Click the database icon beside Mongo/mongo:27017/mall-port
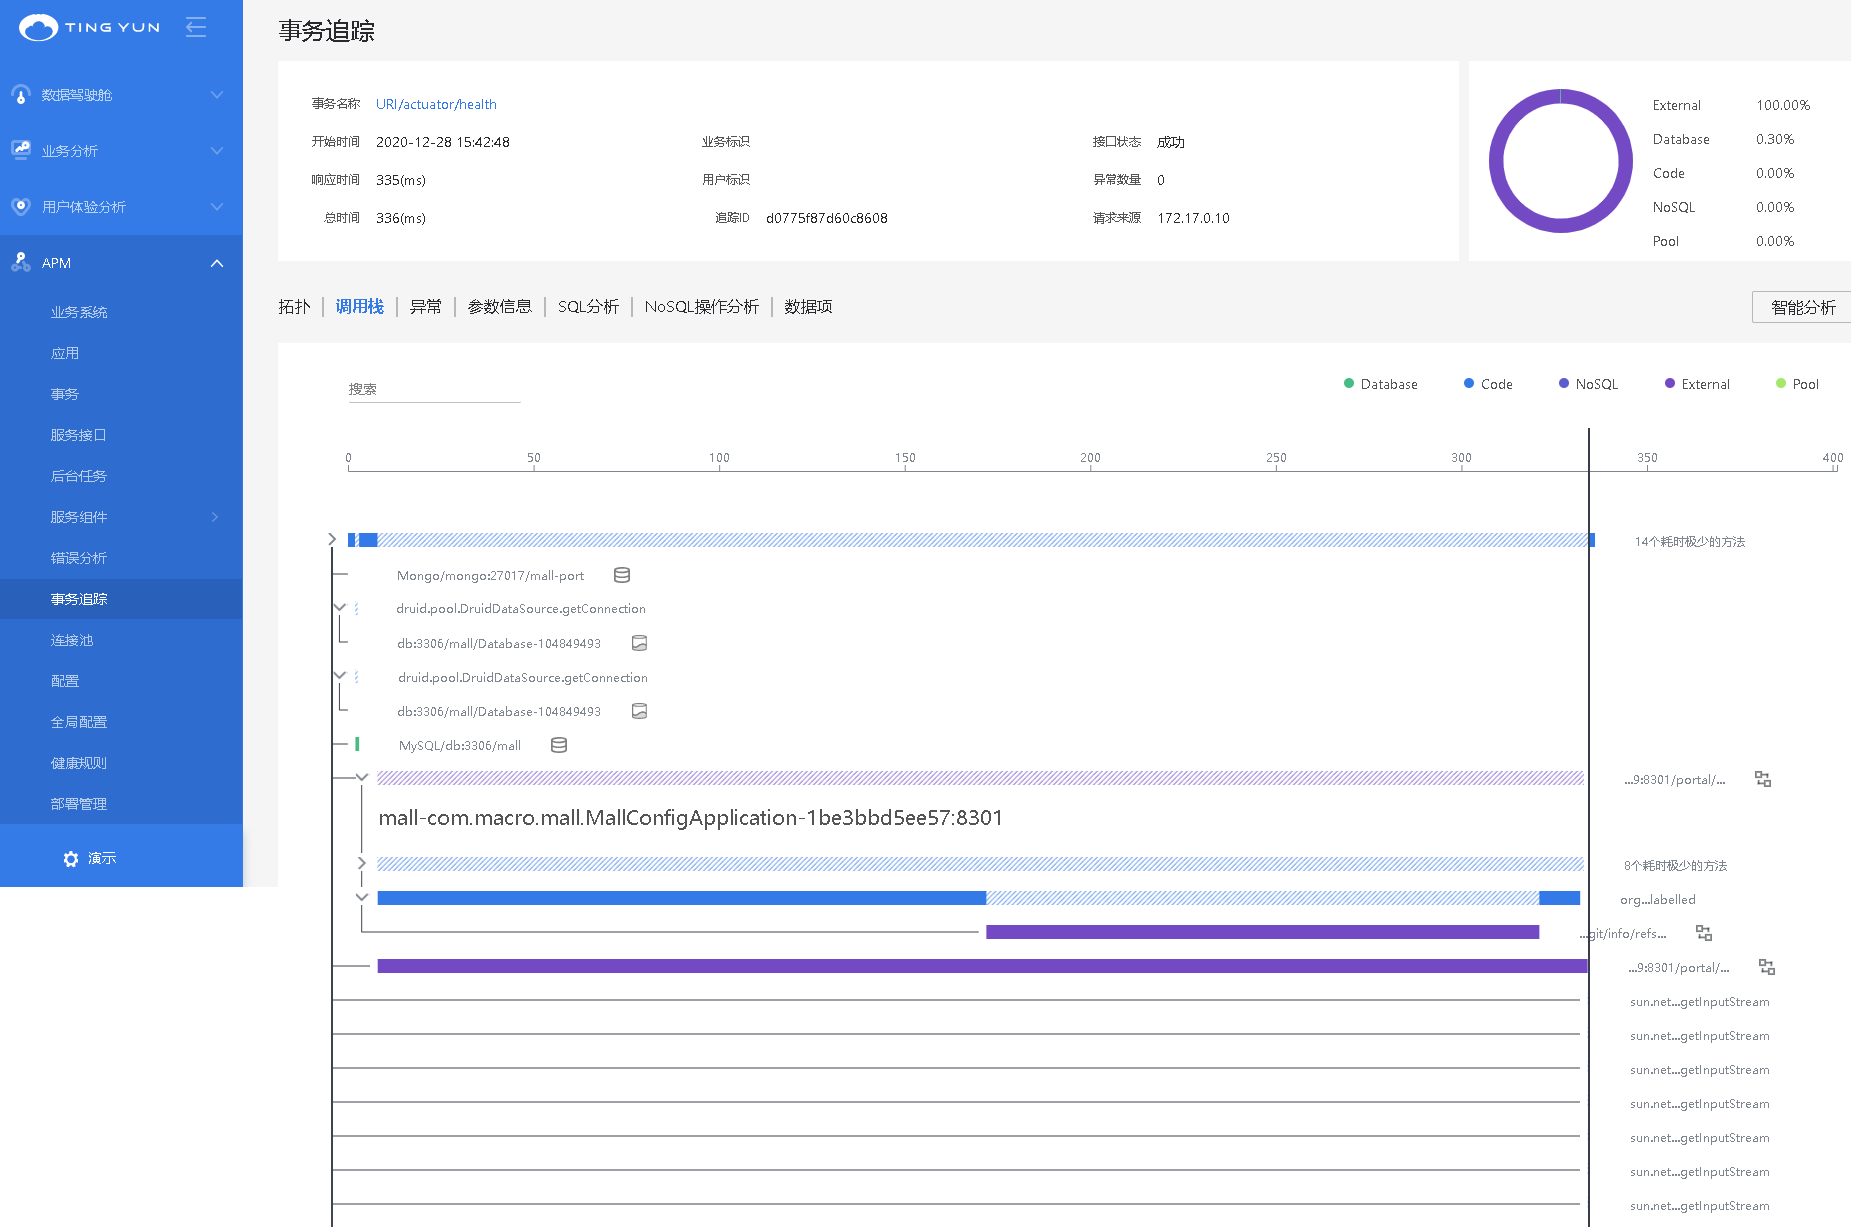Screen dimensions: 1851x1227 click(x=622, y=575)
